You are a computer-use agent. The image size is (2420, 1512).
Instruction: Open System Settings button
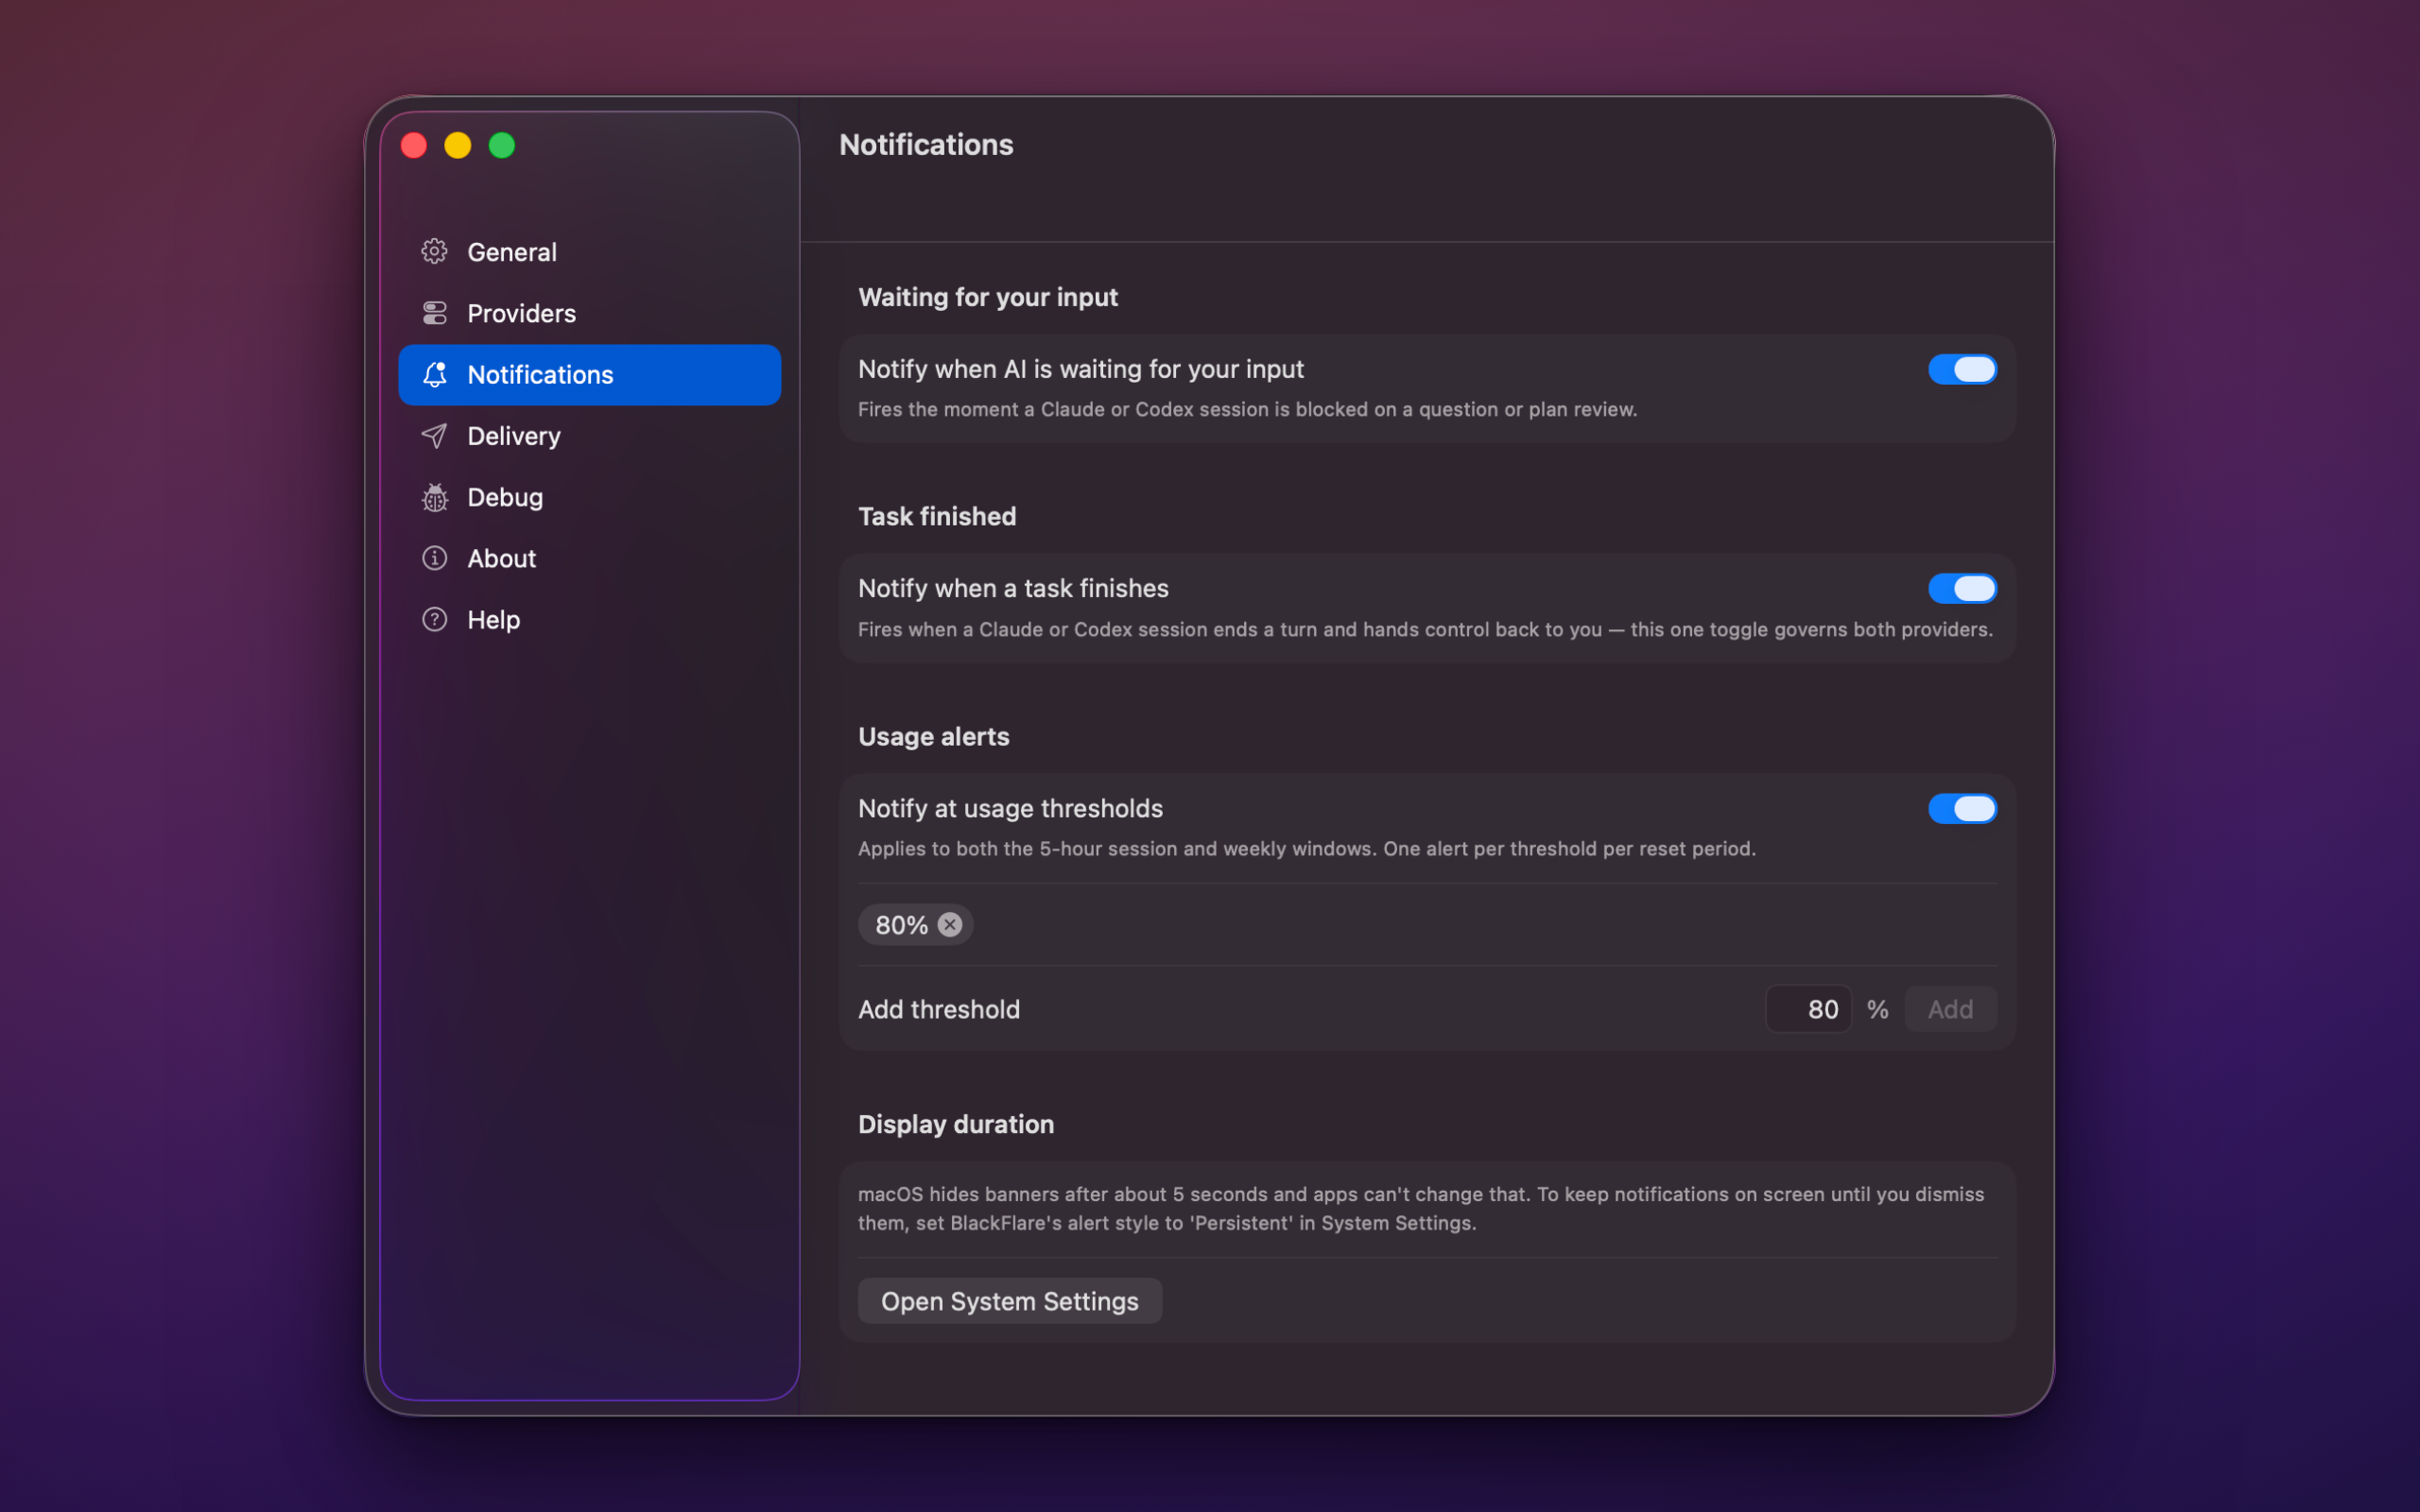click(x=1009, y=1301)
